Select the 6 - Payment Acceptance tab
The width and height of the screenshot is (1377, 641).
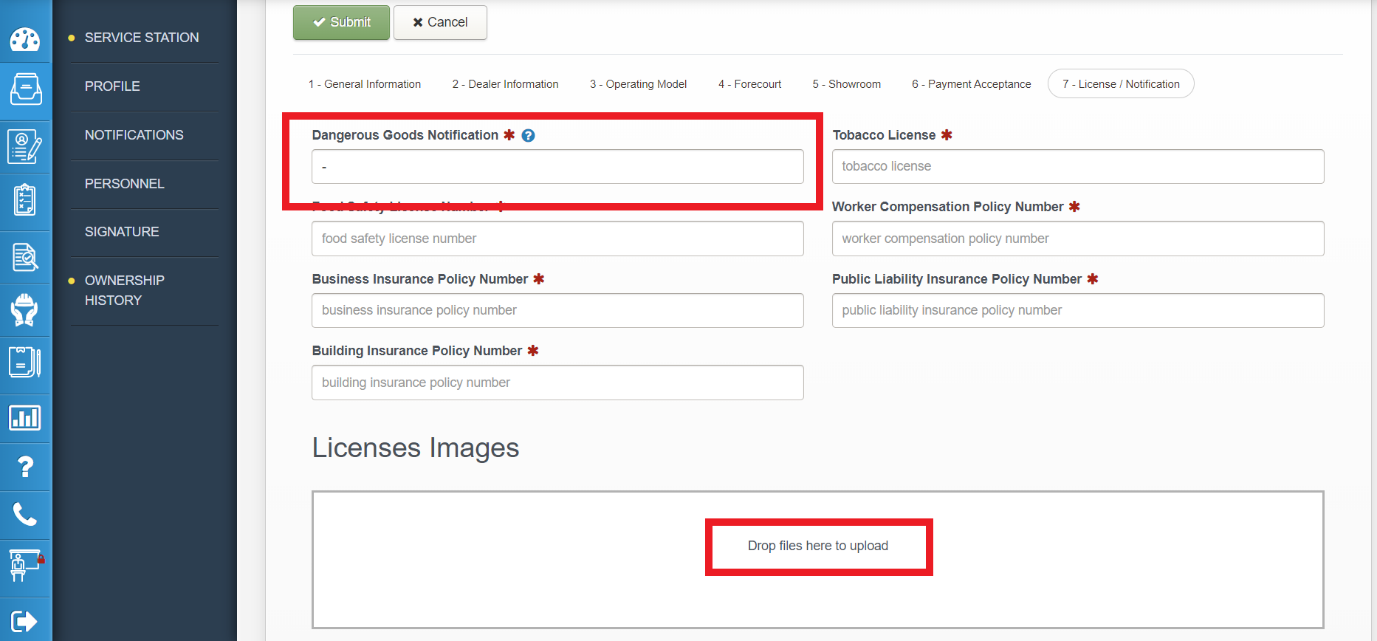[970, 84]
